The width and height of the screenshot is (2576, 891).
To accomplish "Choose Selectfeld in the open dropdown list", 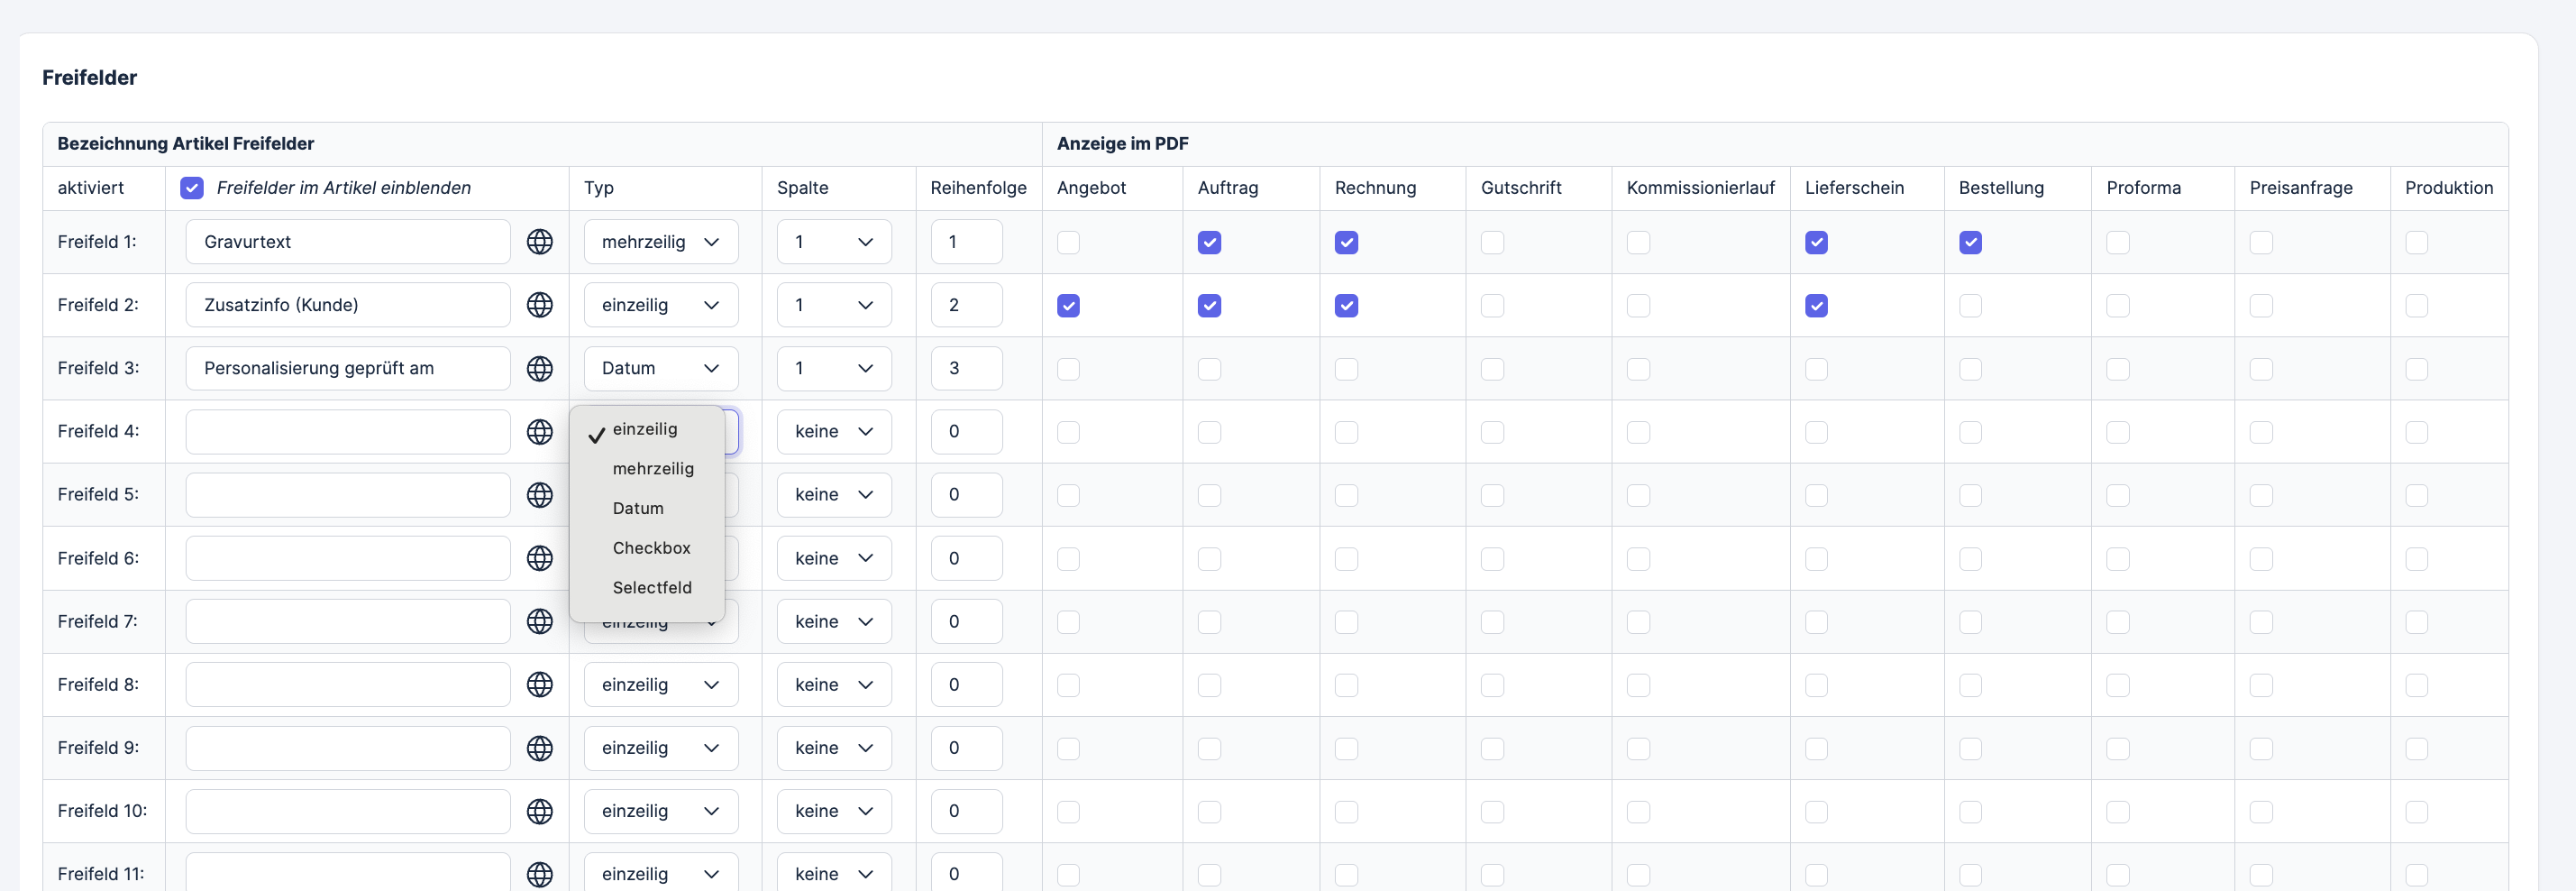I will pos(651,588).
